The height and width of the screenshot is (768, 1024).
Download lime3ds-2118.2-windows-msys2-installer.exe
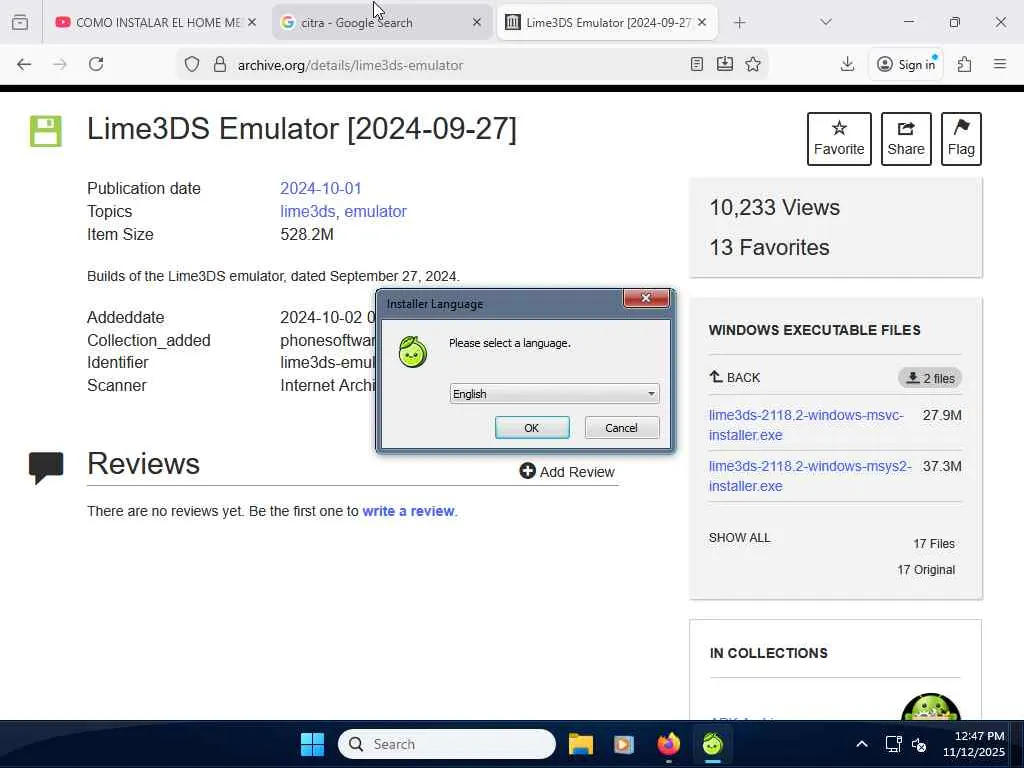tap(810, 476)
